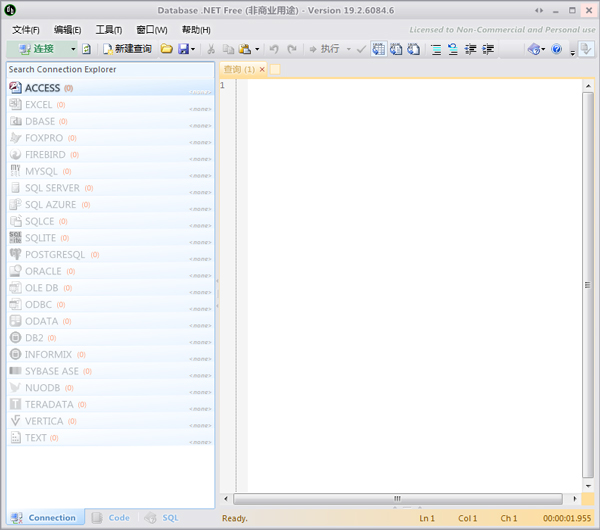The image size is (600, 530).
Task: Select the INFORMIX group
Action: 110,354
